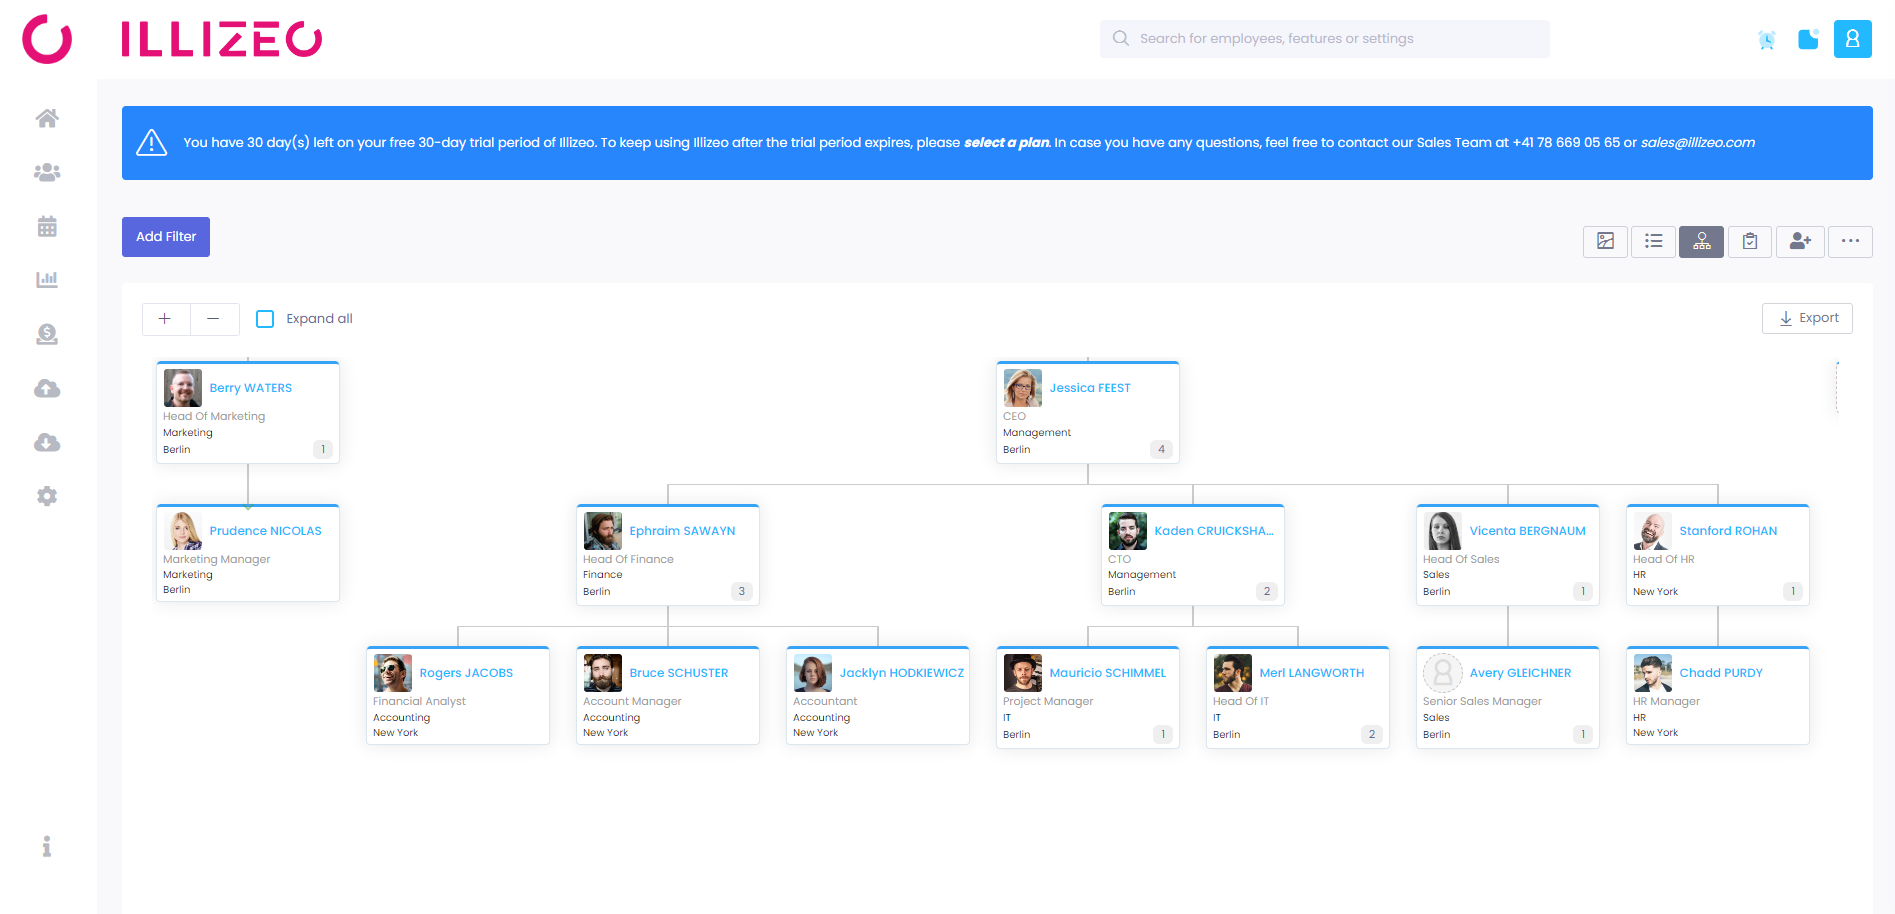Expand Avery GLEICHNER's 1 report badge
Image resolution: width=1895 pixels, height=914 pixels.
1582,734
